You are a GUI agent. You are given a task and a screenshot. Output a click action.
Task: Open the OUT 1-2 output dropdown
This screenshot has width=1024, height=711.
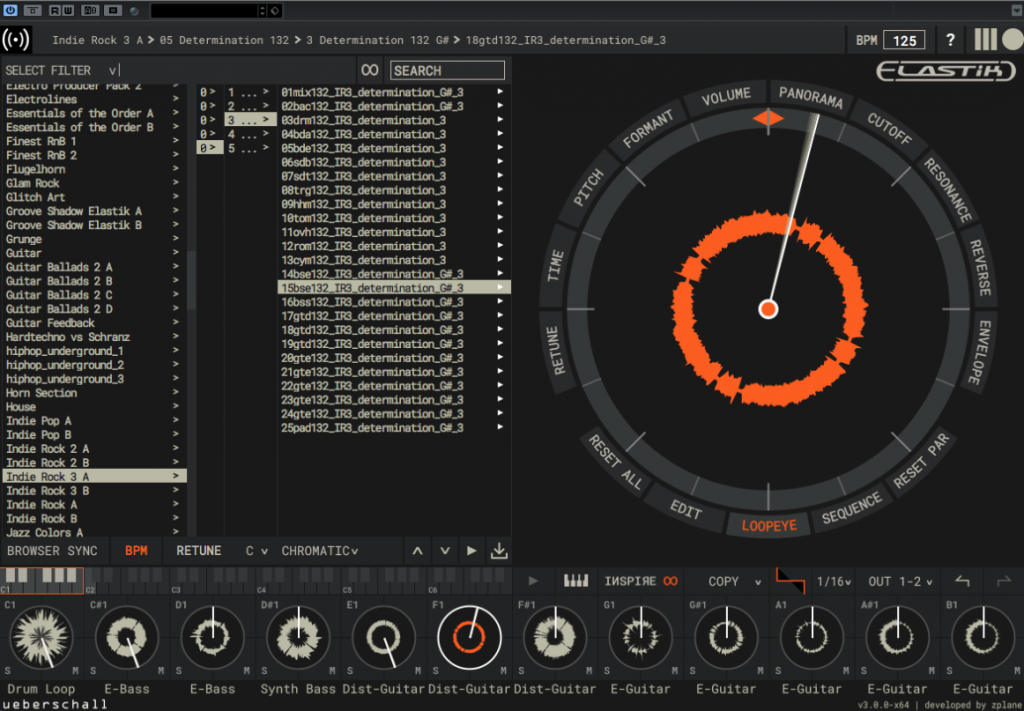(900, 581)
